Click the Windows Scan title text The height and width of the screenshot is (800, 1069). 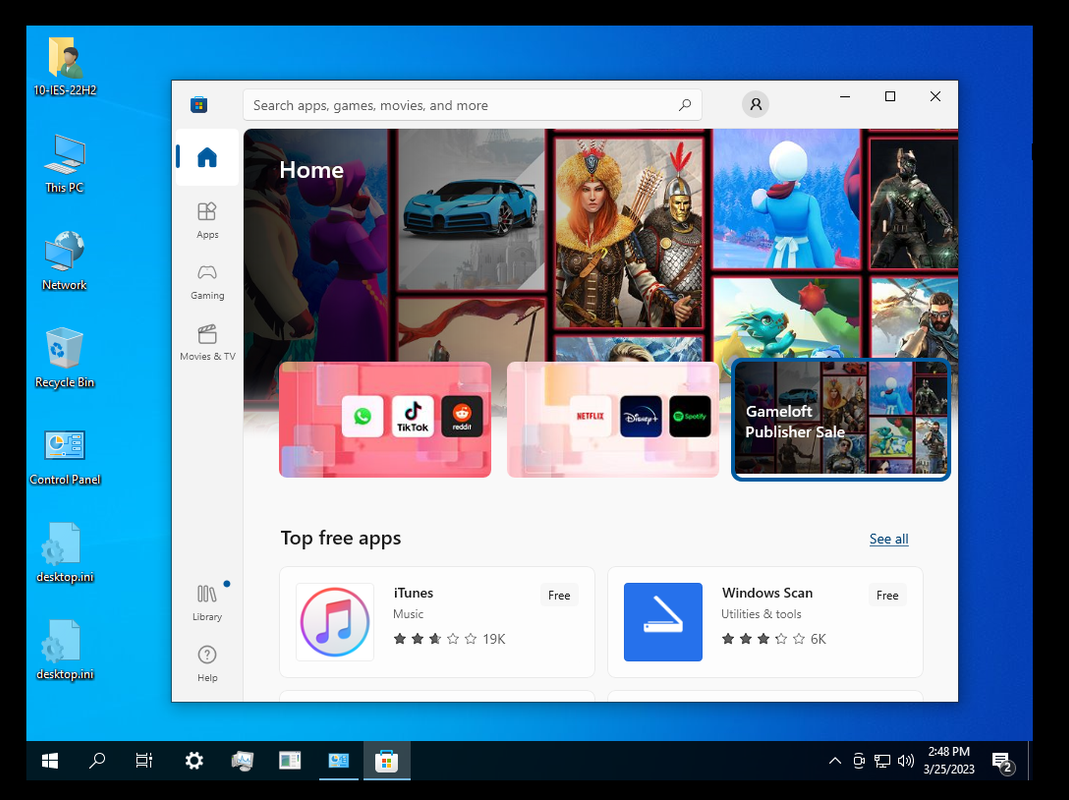click(767, 593)
